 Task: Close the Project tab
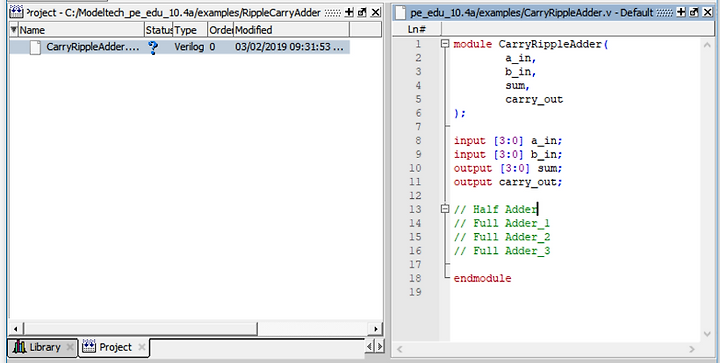click(142, 347)
